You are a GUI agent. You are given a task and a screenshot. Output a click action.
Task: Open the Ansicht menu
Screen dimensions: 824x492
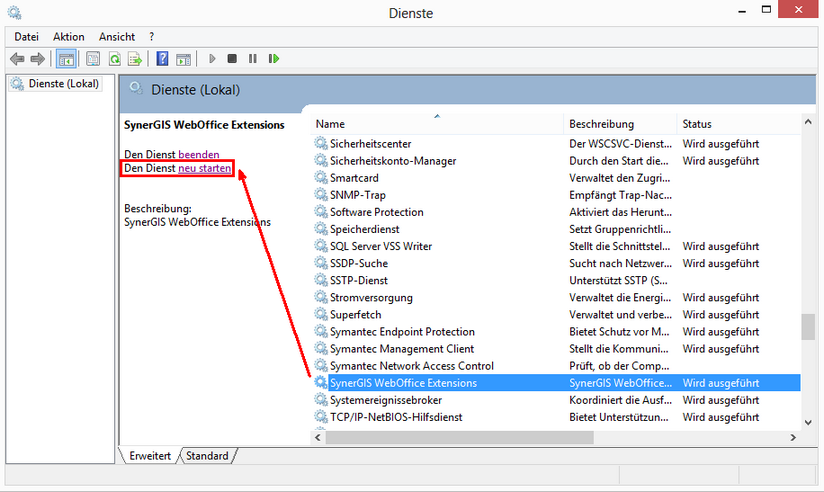117,37
